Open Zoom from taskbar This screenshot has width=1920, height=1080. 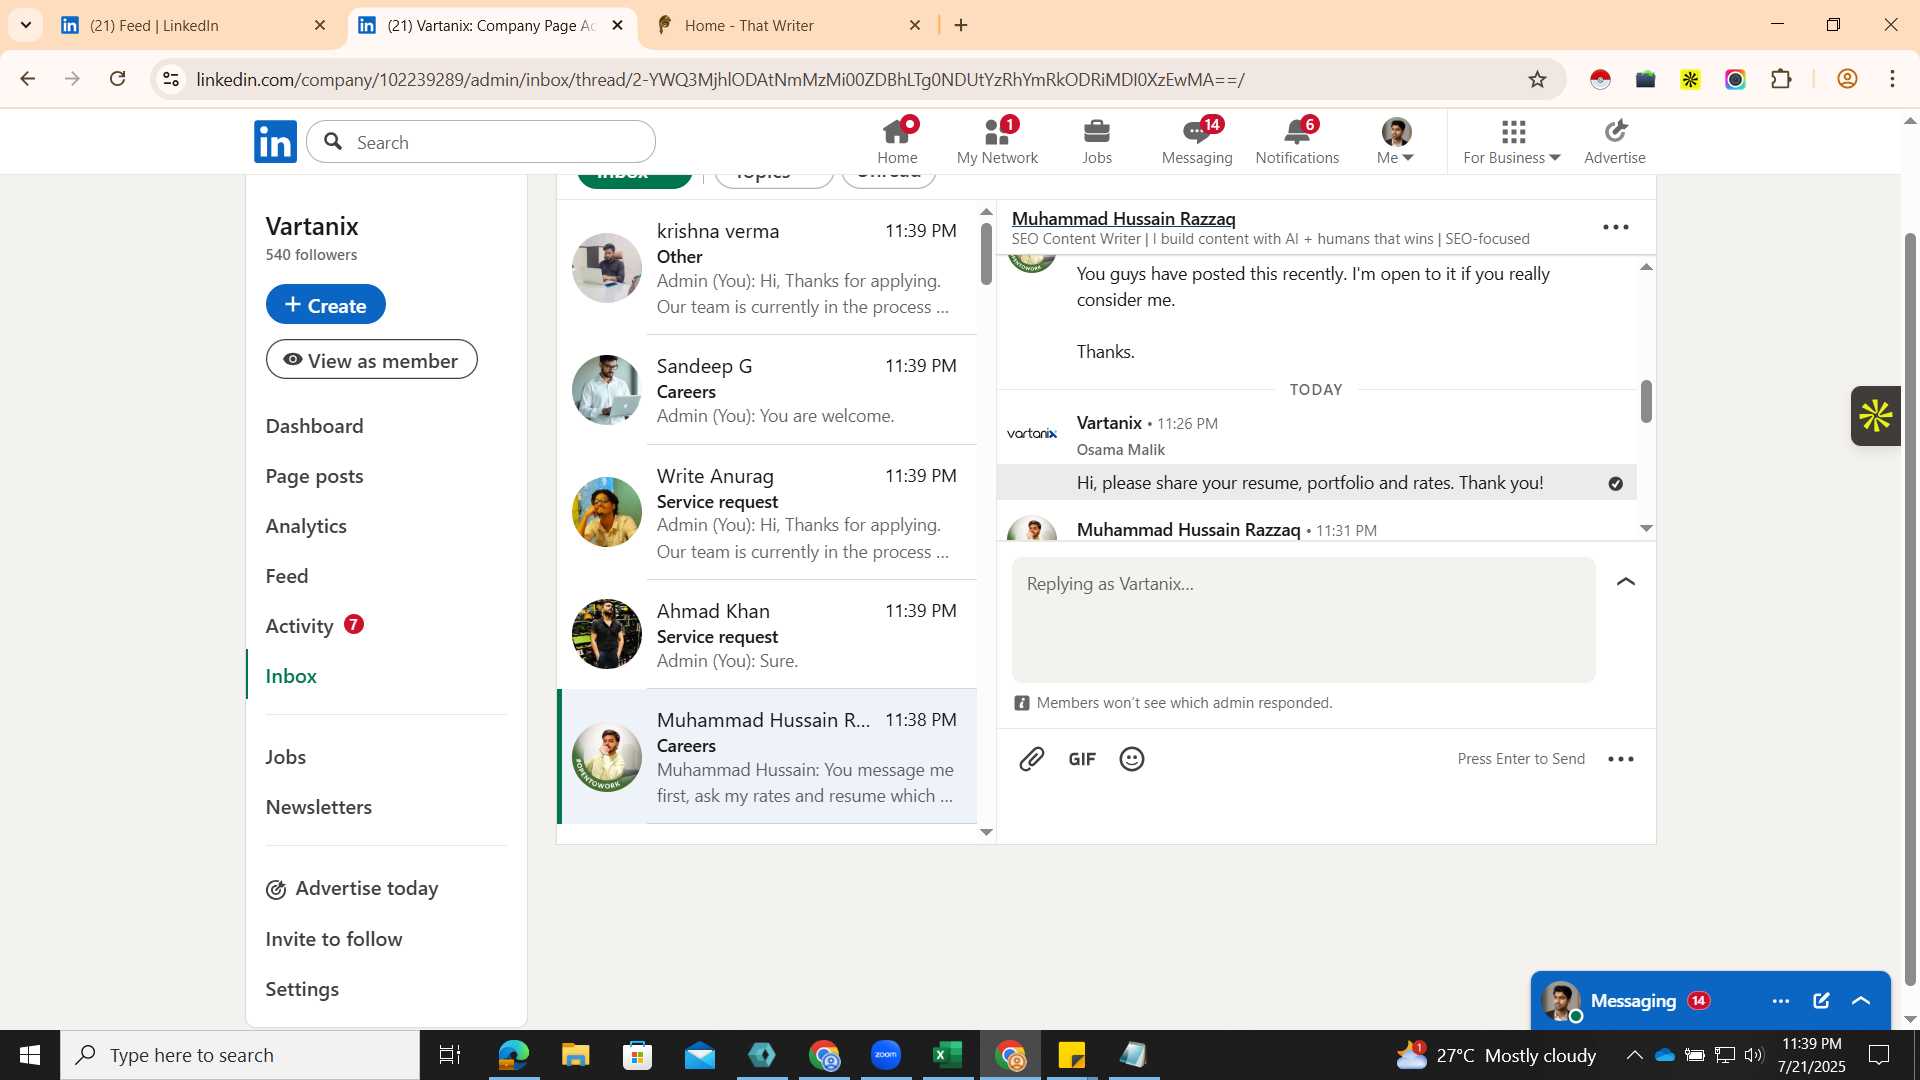coord(886,1055)
